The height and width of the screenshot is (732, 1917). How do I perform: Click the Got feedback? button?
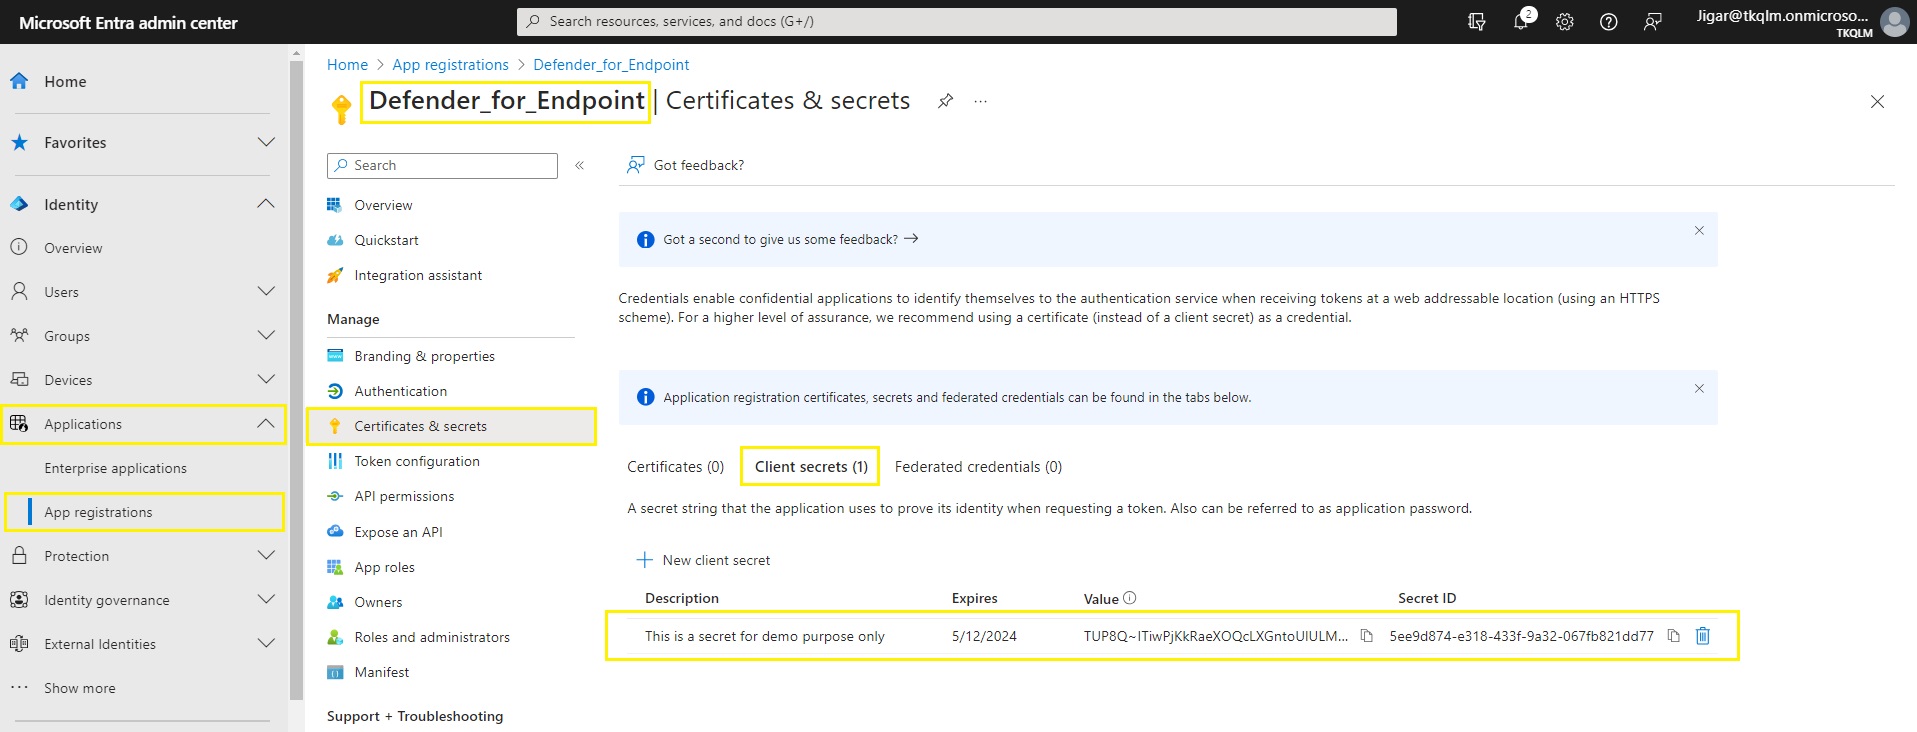click(x=686, y=165)
